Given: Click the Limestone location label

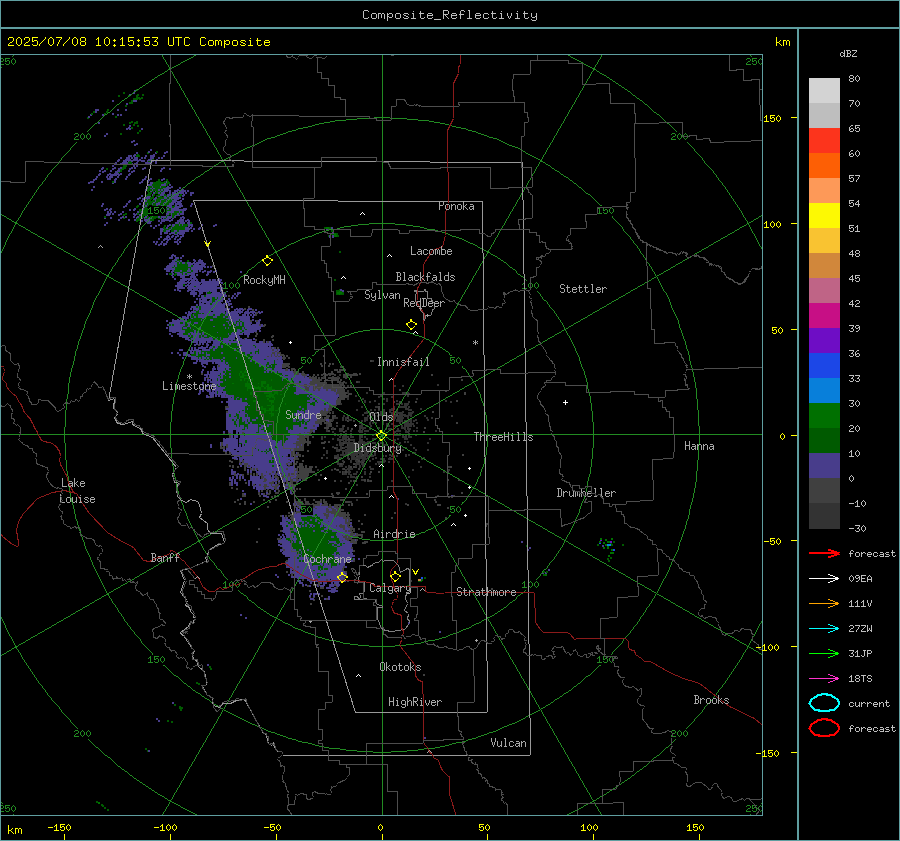Looking at the screenshot, I should pos(189,386).
